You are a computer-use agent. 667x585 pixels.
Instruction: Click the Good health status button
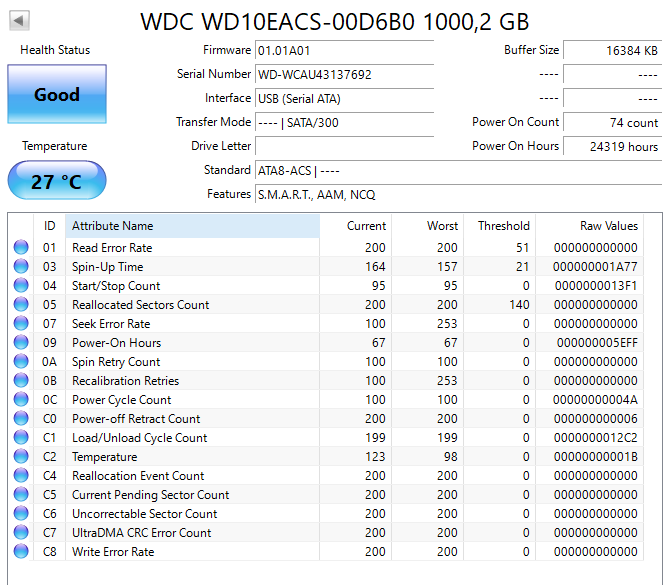point(56,95)
